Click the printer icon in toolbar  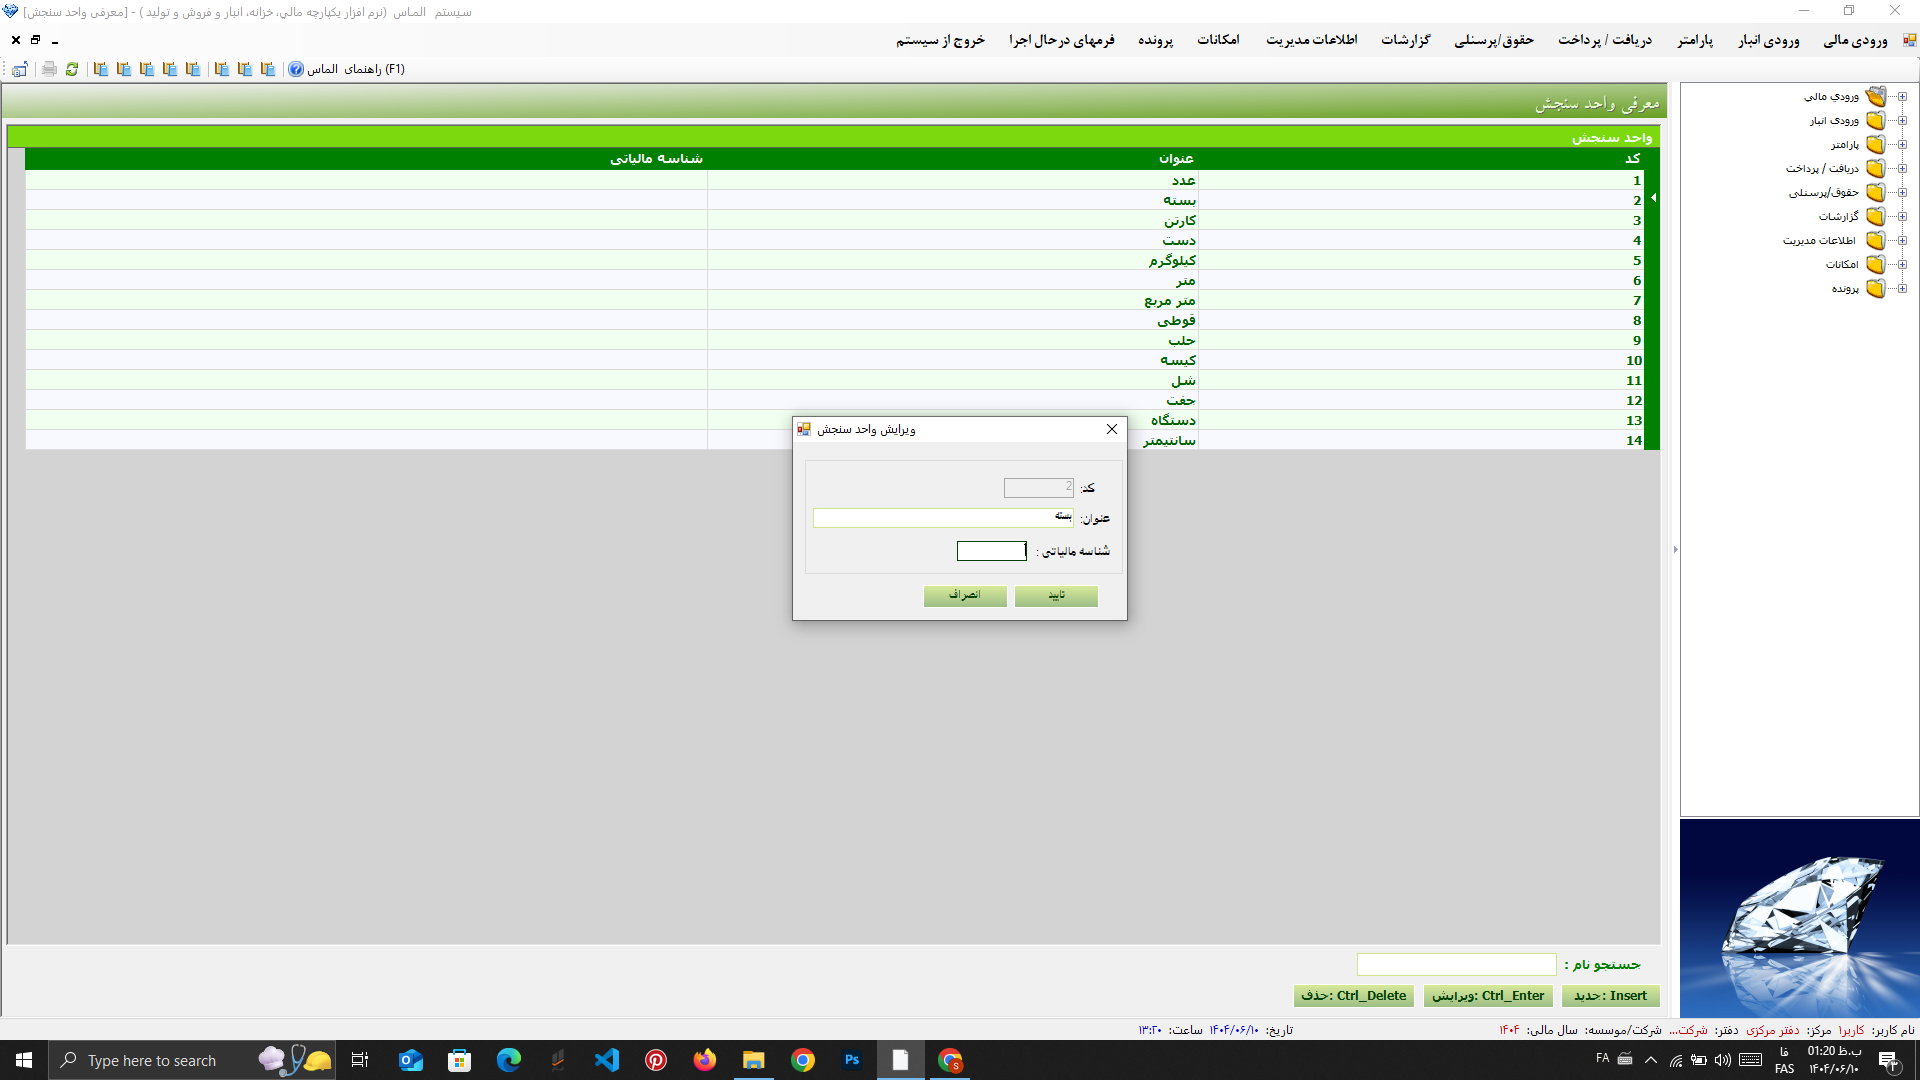[49, 69]
